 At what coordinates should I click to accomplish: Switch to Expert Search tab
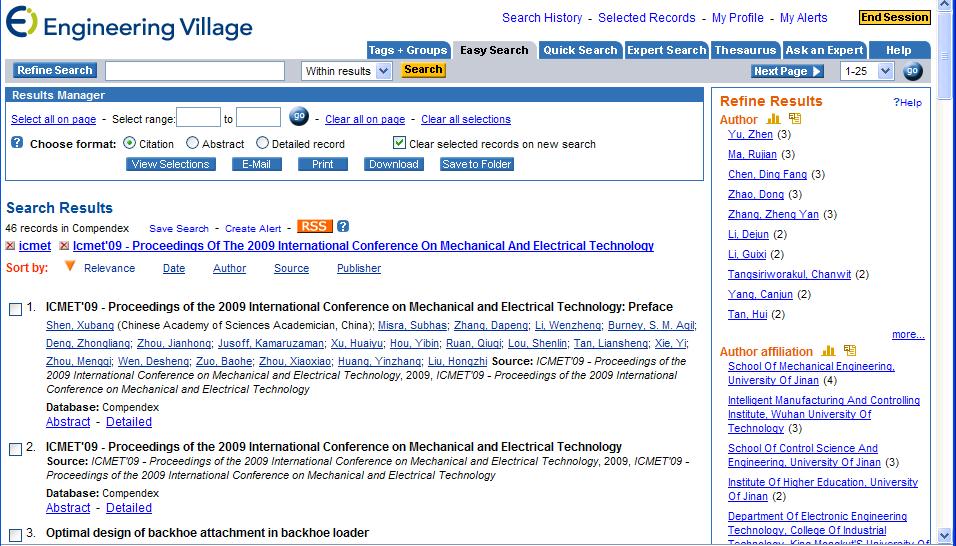(666, 51)
